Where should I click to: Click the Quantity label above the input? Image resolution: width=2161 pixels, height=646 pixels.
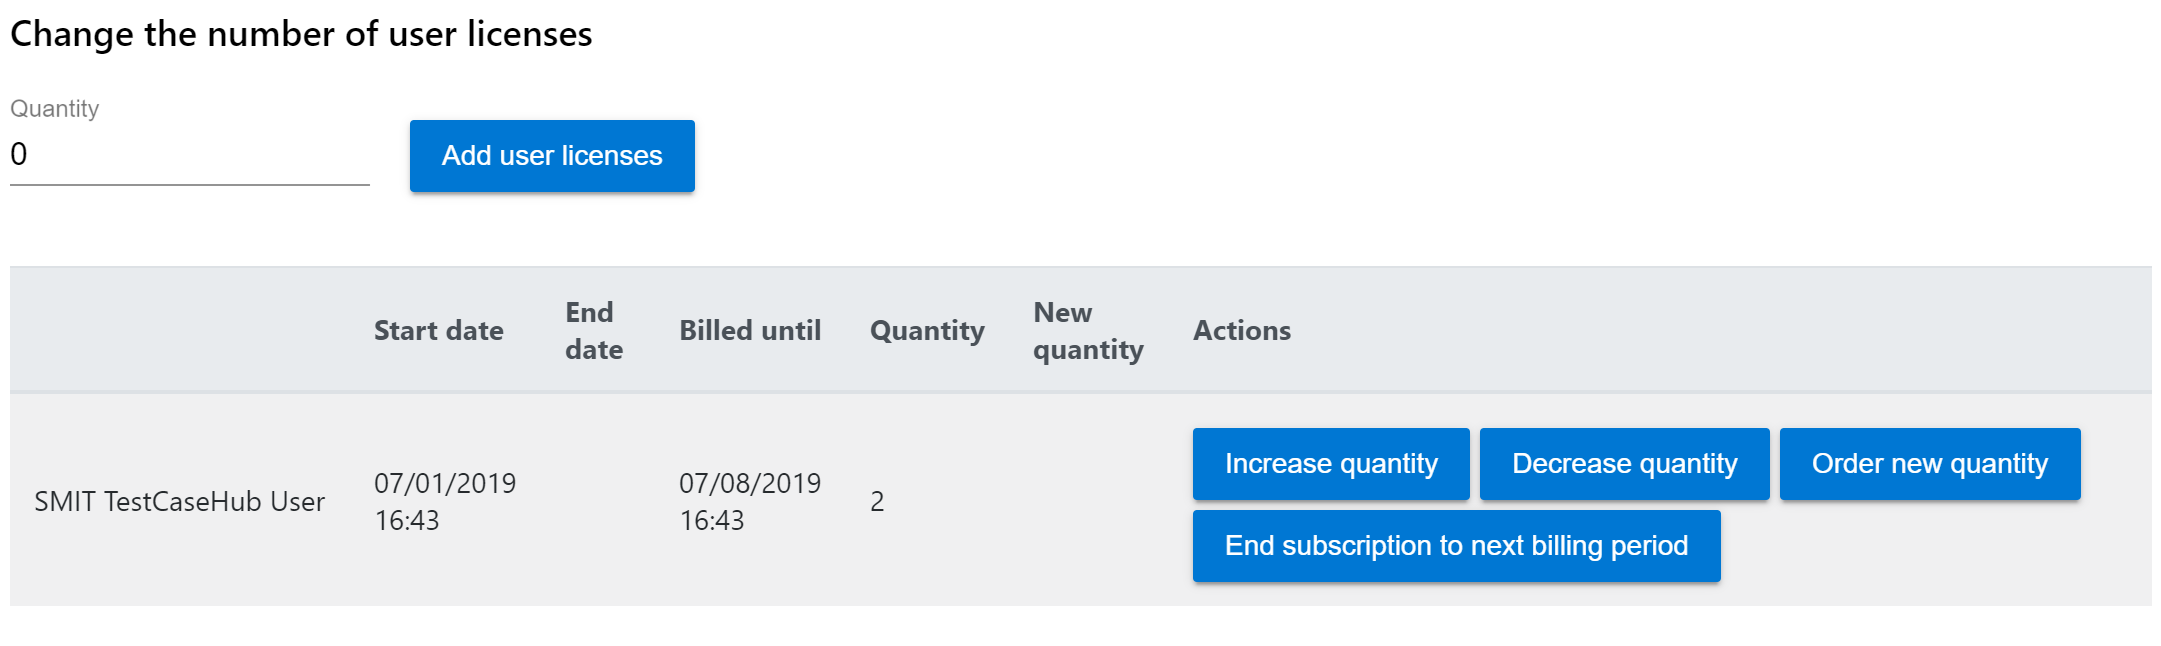pyautogui.click(x=55, y=109)
